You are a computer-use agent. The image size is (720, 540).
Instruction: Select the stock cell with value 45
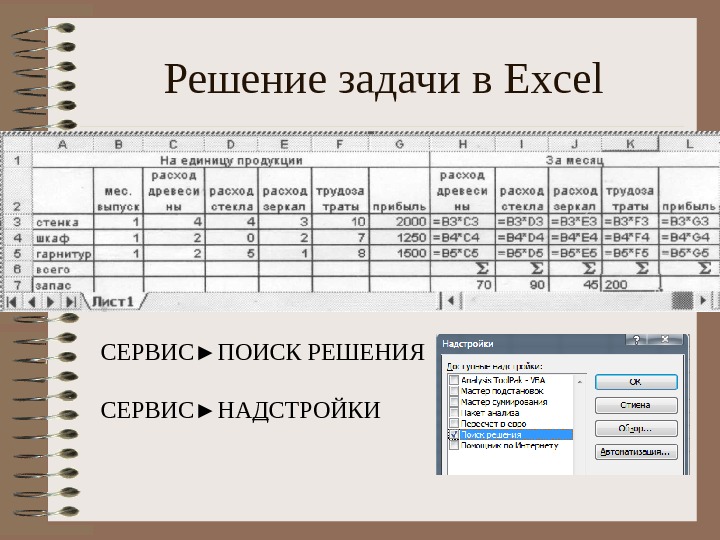point(575,285)
